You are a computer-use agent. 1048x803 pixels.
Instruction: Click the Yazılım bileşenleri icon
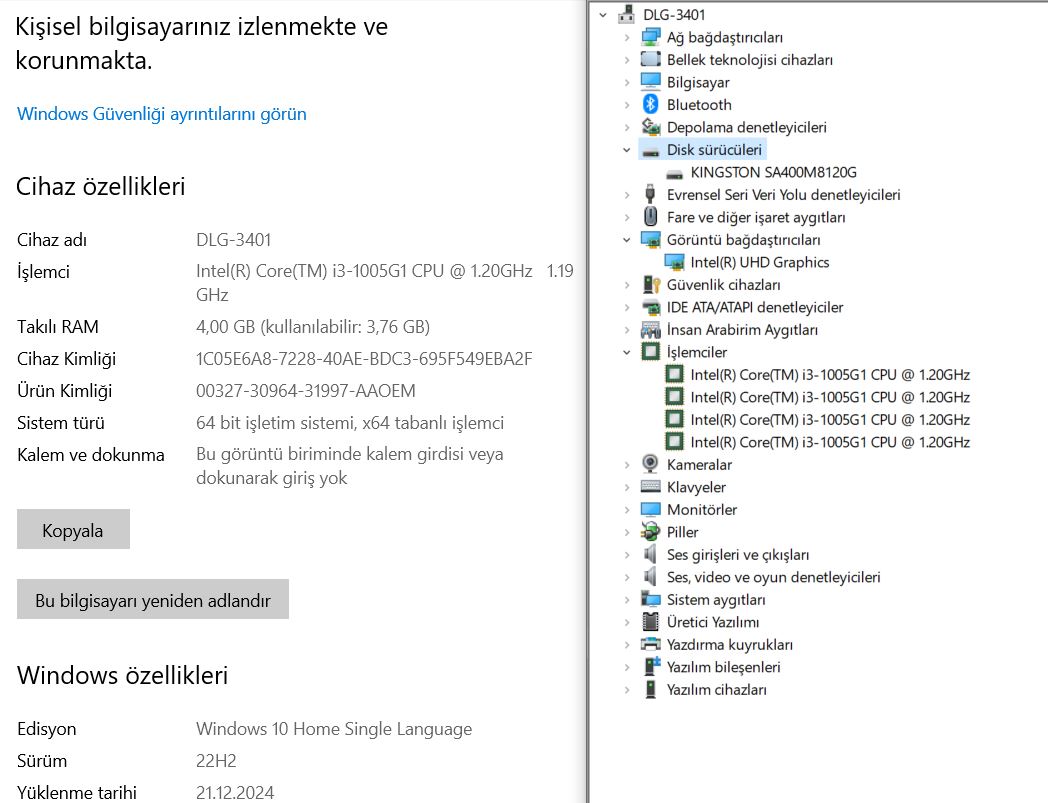(x=652, y=666)
